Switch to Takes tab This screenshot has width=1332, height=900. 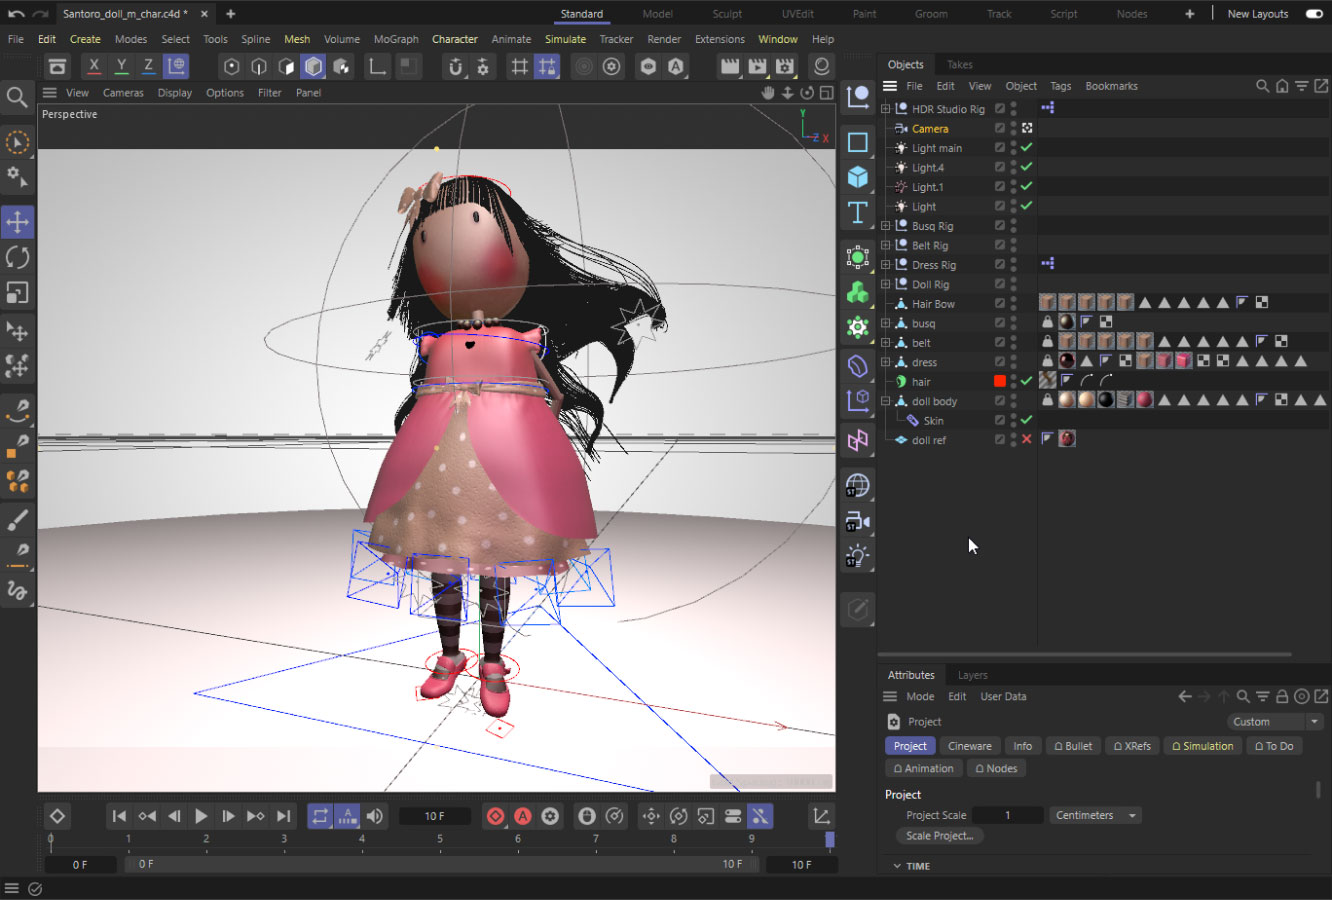(960, 64)
